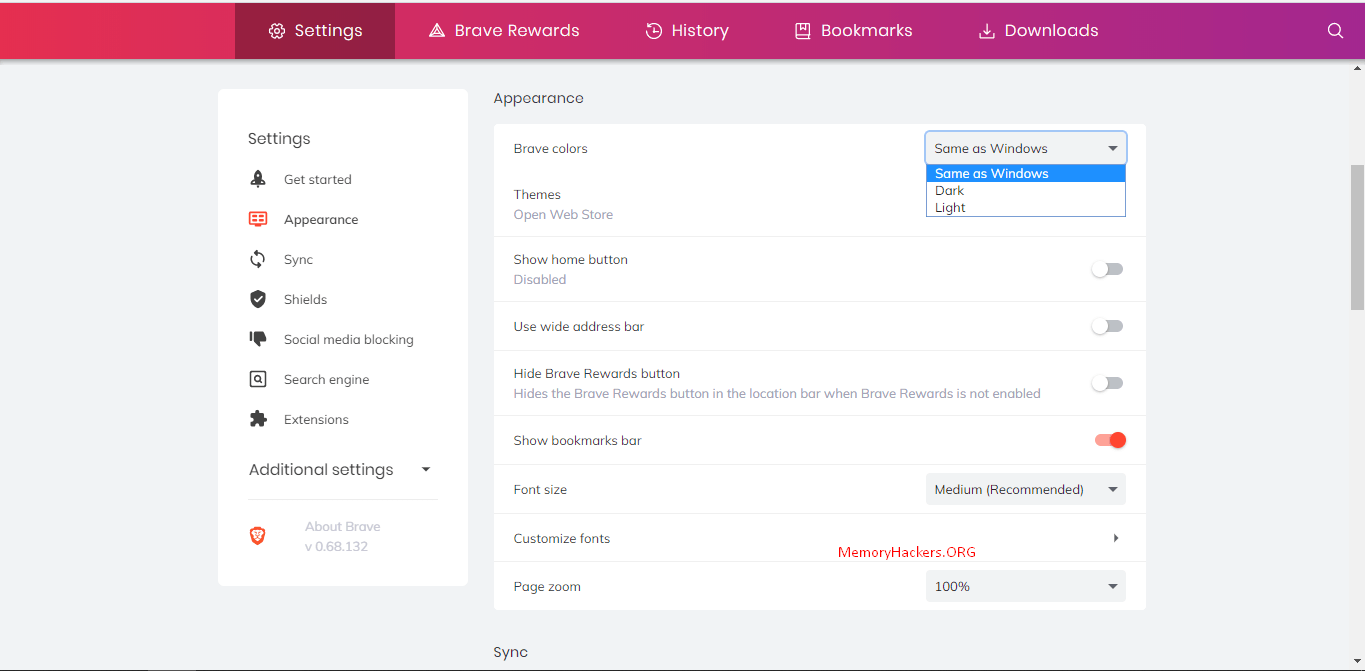Viewport: 1365px width, 671px height.
Task: Open the Font size dropdown
Action: pyautogui.click(x=1026, y=489)
